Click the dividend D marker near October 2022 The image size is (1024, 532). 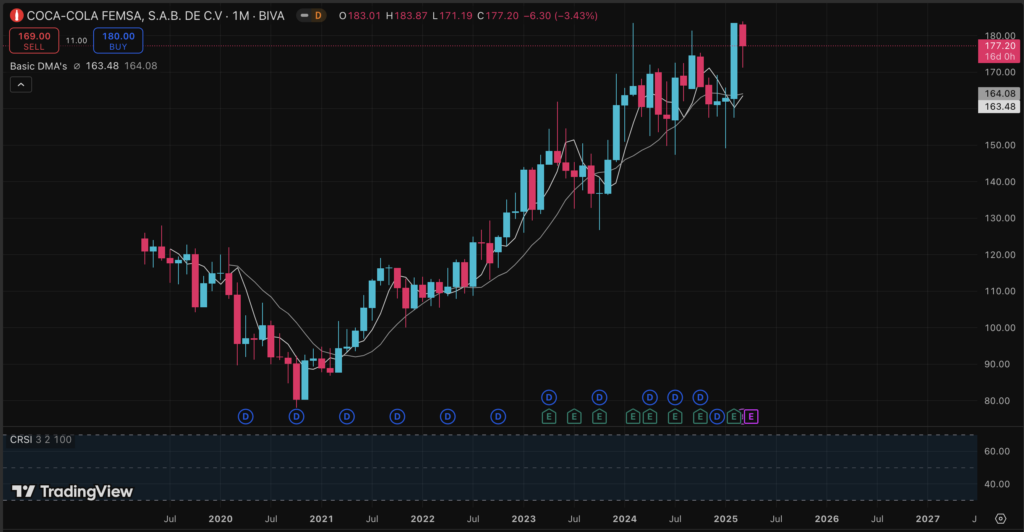[498, 416]
